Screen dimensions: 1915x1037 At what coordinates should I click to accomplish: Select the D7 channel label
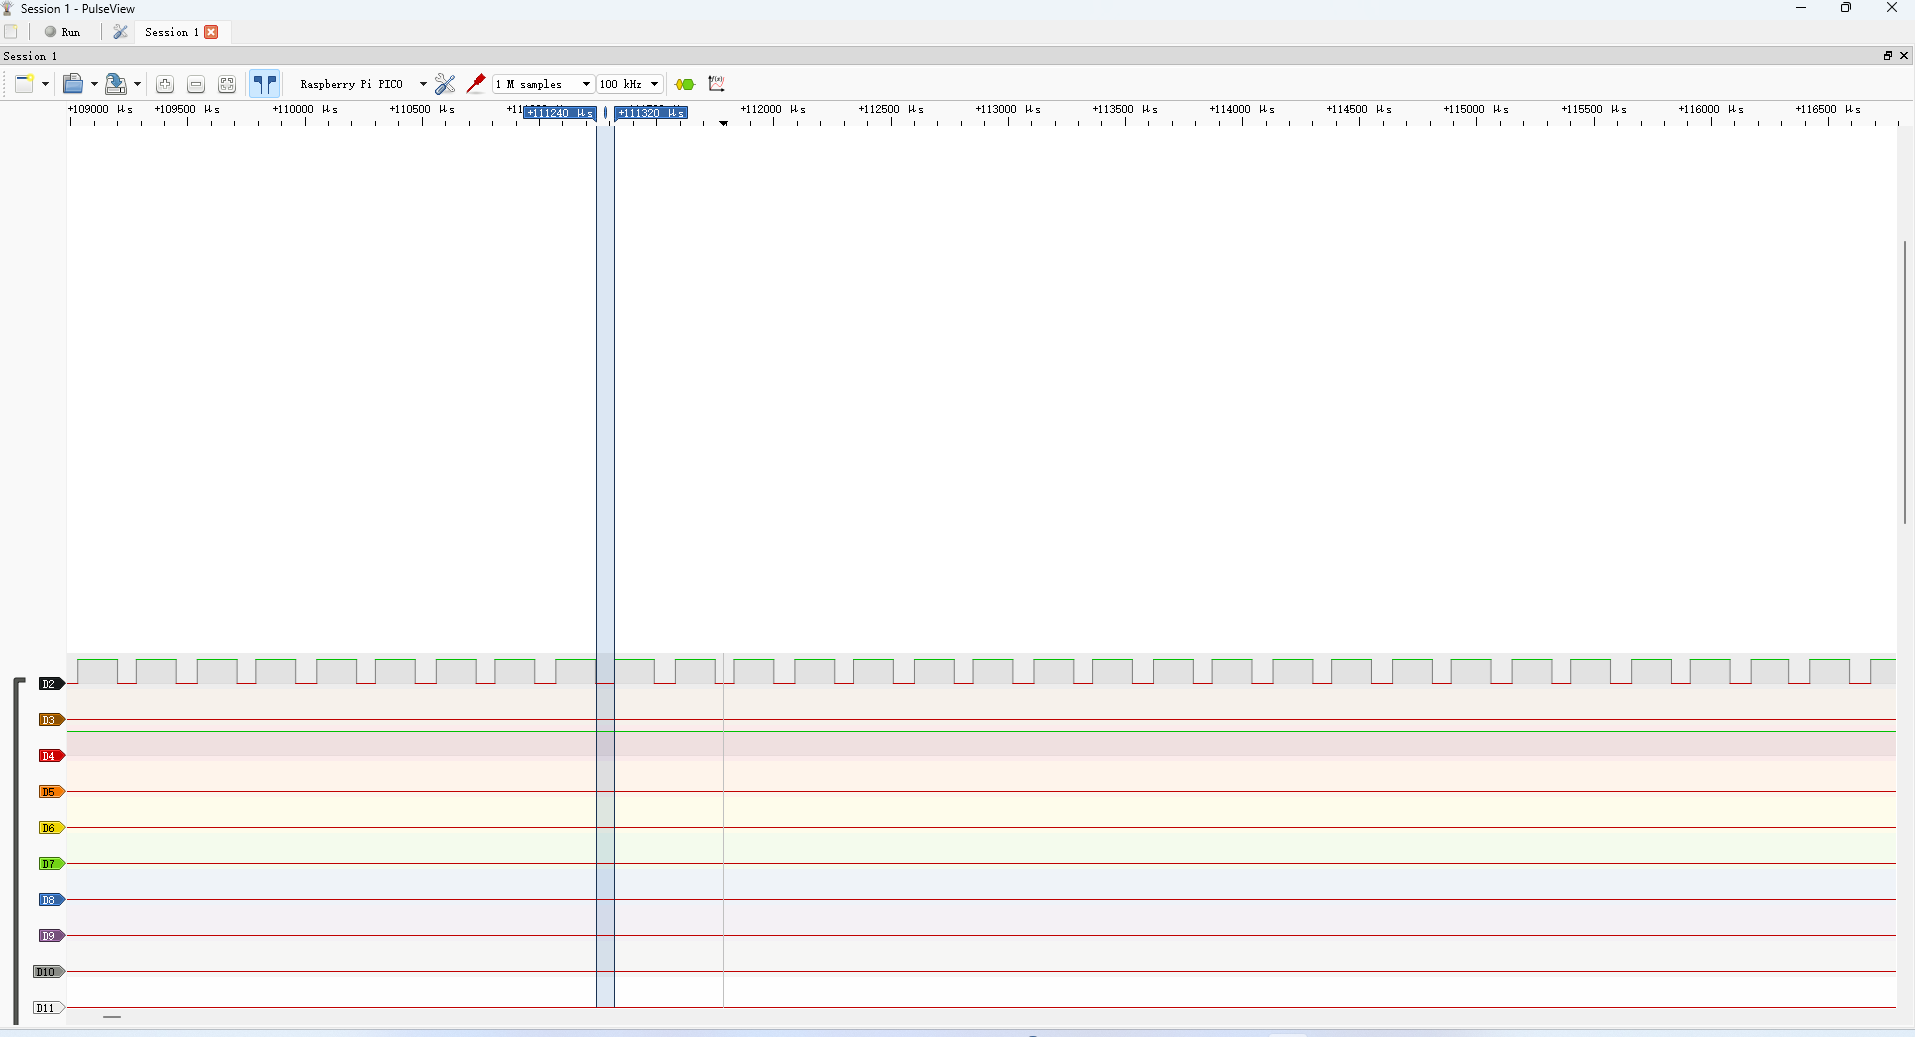(51, 864)
